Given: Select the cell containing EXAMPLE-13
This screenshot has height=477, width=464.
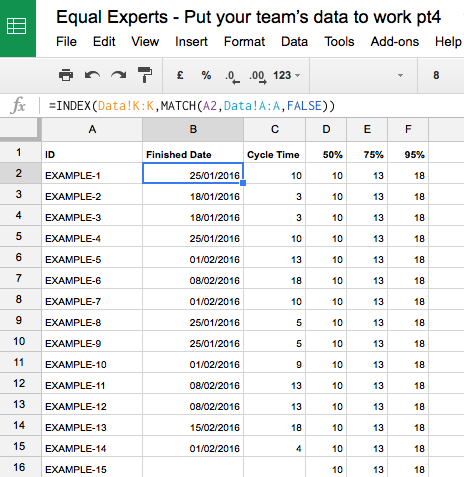Looking at the screenshot, I should coord(92,426).
